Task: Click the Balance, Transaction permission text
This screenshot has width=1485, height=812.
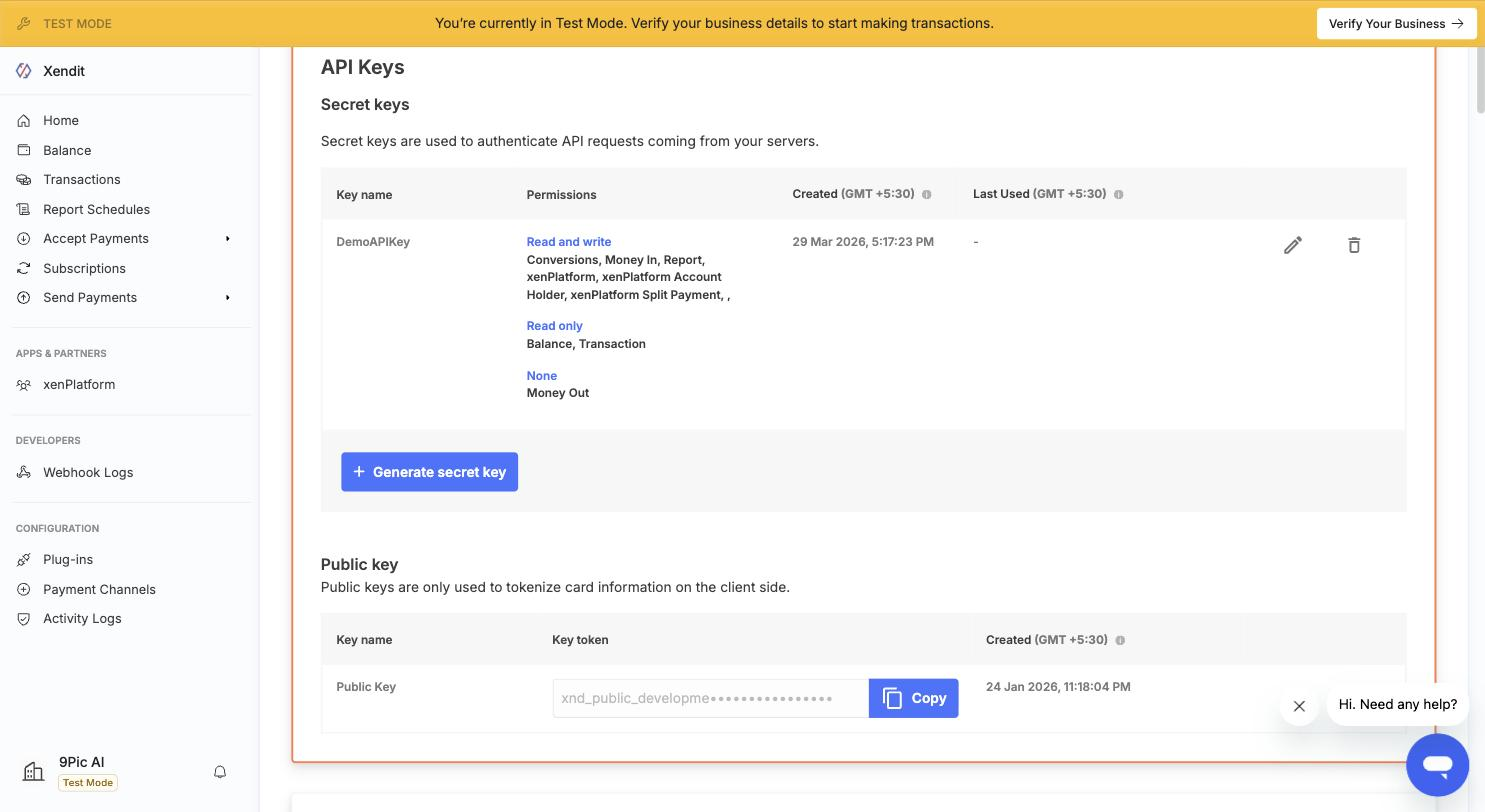Action: tap(586, 344)
